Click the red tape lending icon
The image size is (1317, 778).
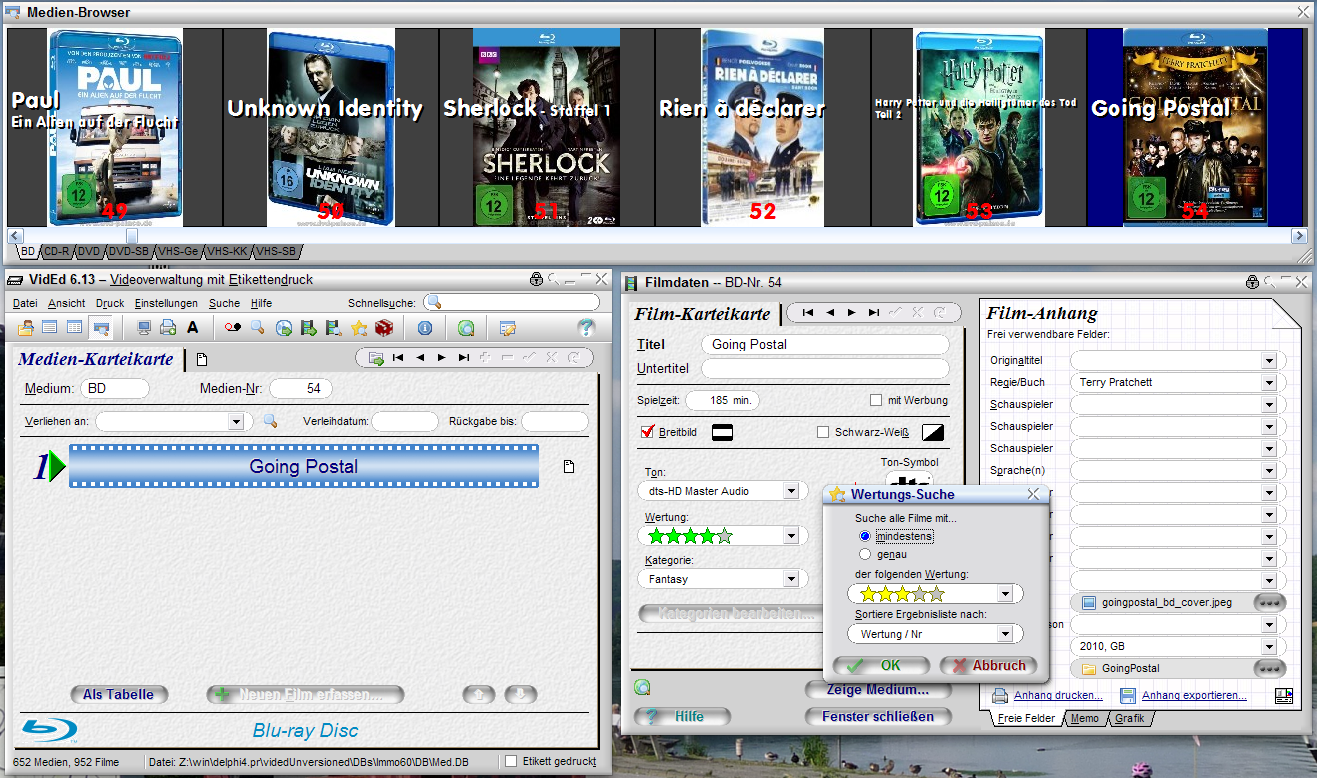tap(233, 327)
